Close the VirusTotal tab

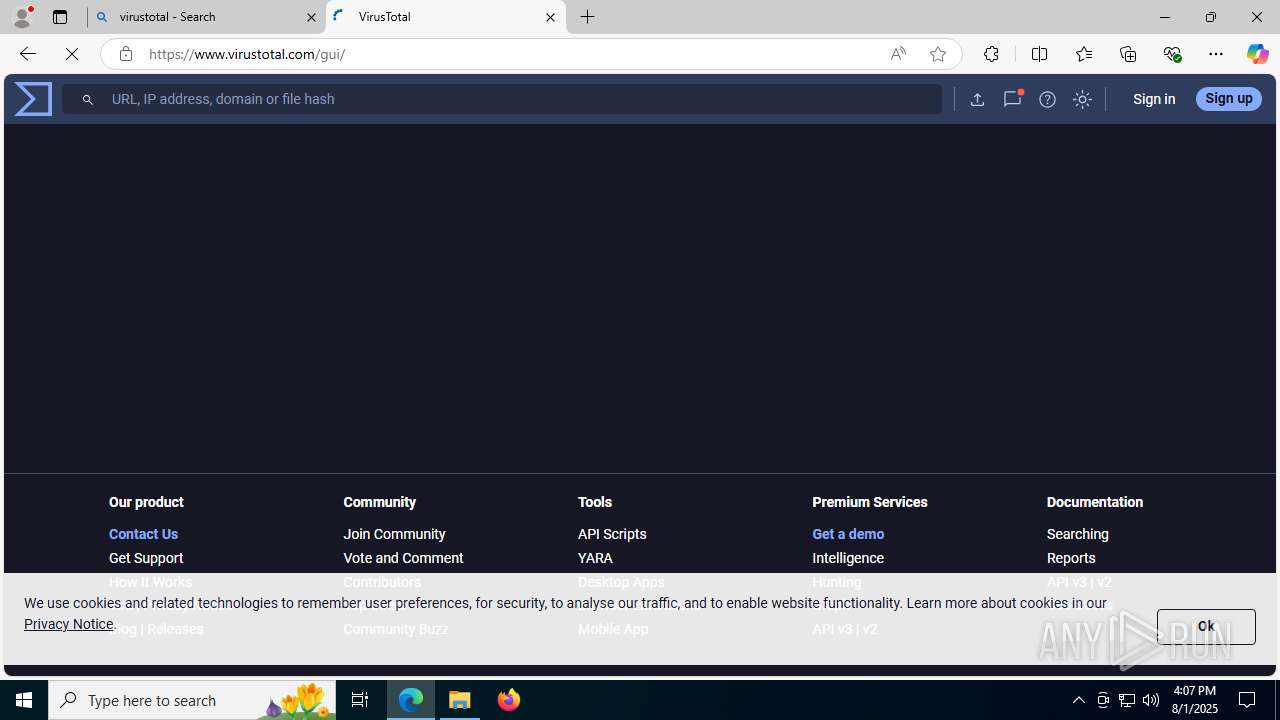[550, 17]
